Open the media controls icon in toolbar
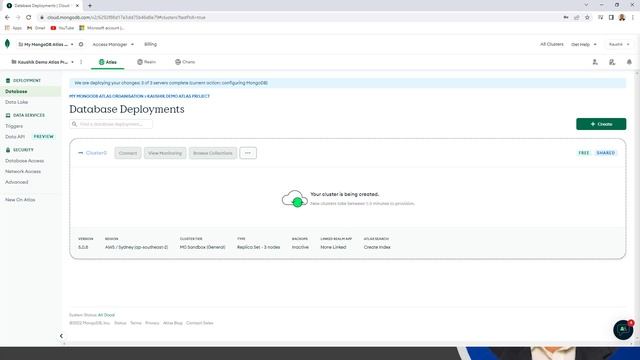 click(x=600, y=17)
